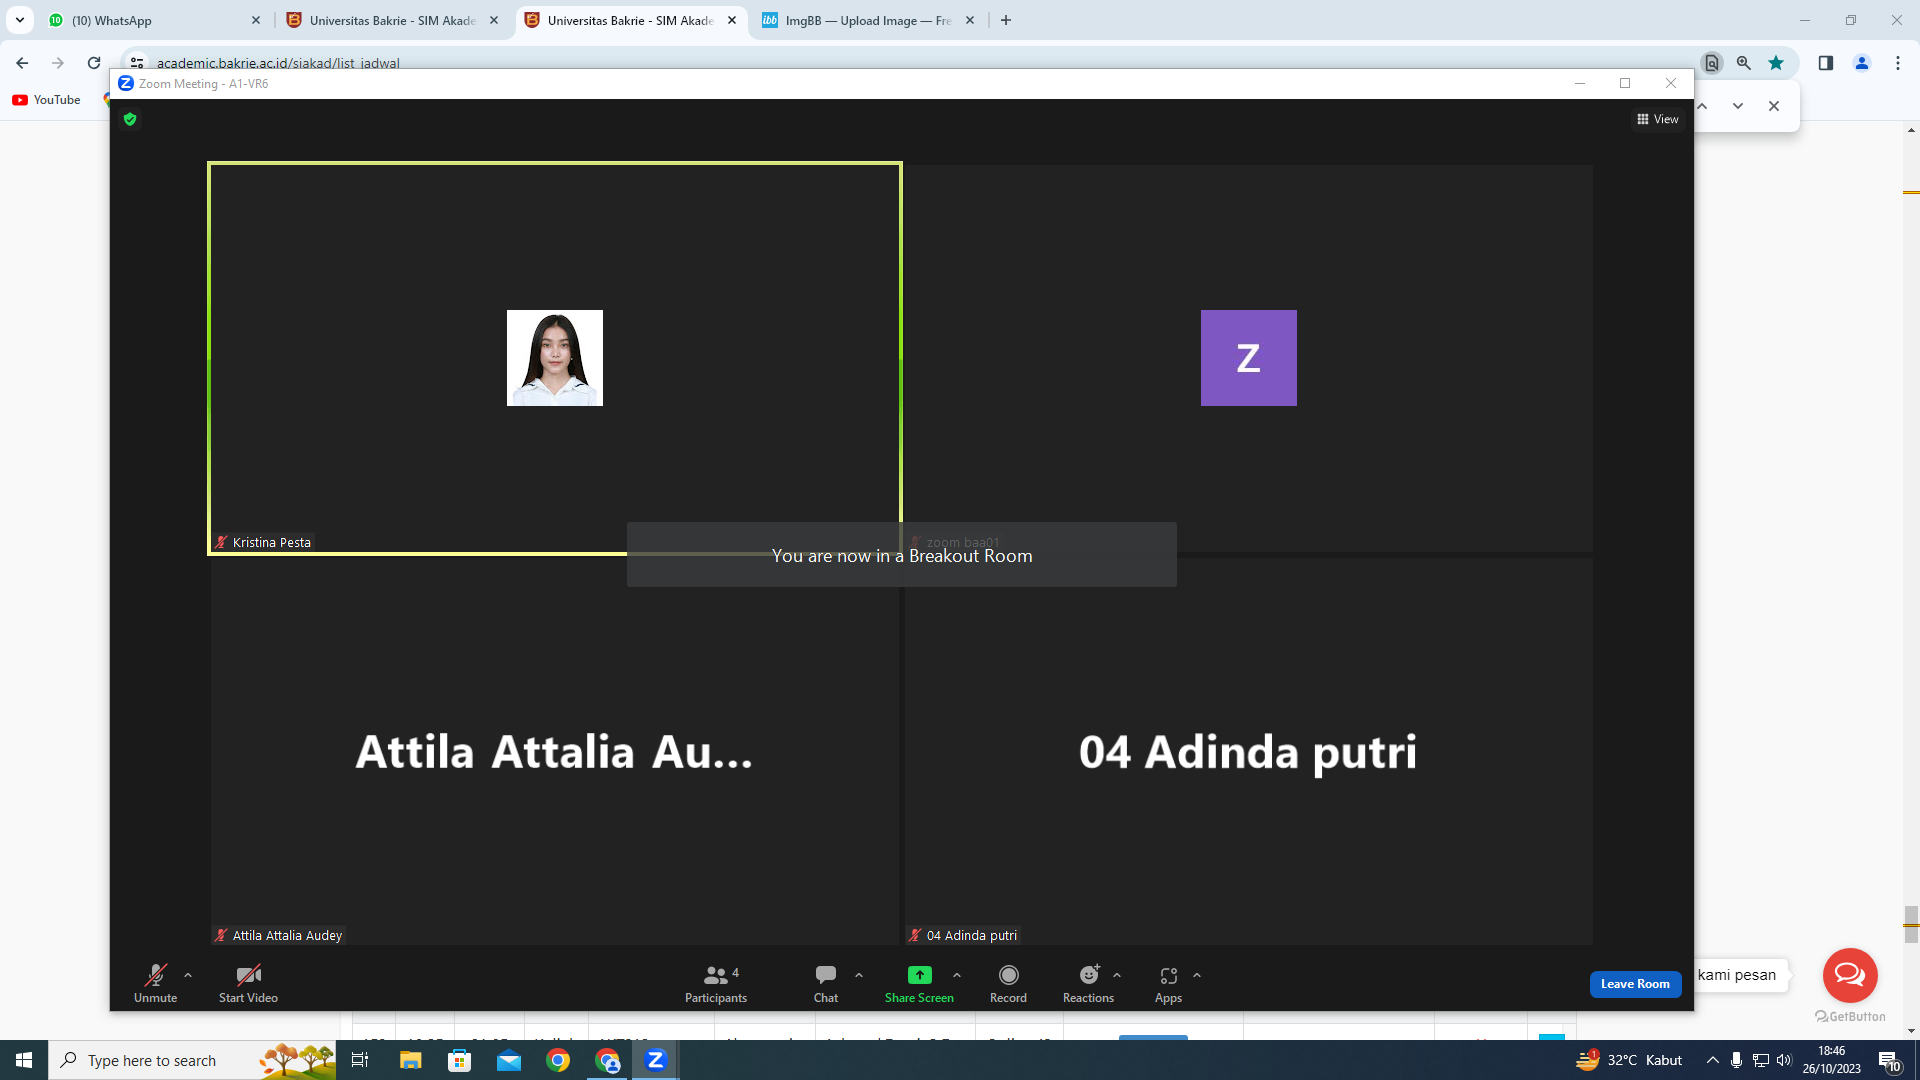Screen dimensions: 1920x1080
Task: Open Zoom Apps
Action: (1168, 983)
